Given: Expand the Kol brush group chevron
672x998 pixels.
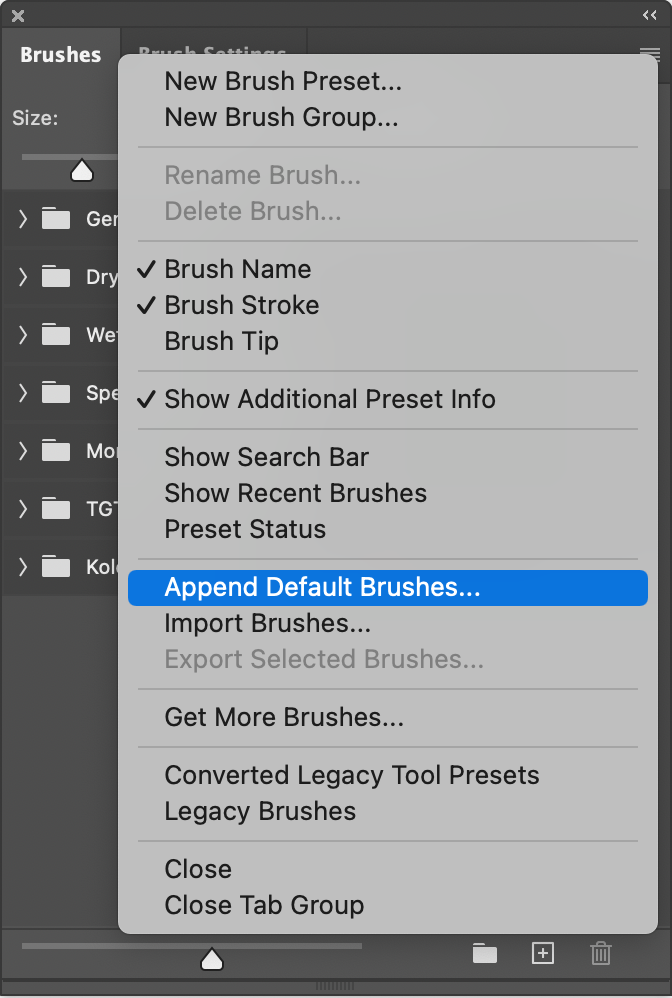Looking at the screenshot, I should point(23,566).
